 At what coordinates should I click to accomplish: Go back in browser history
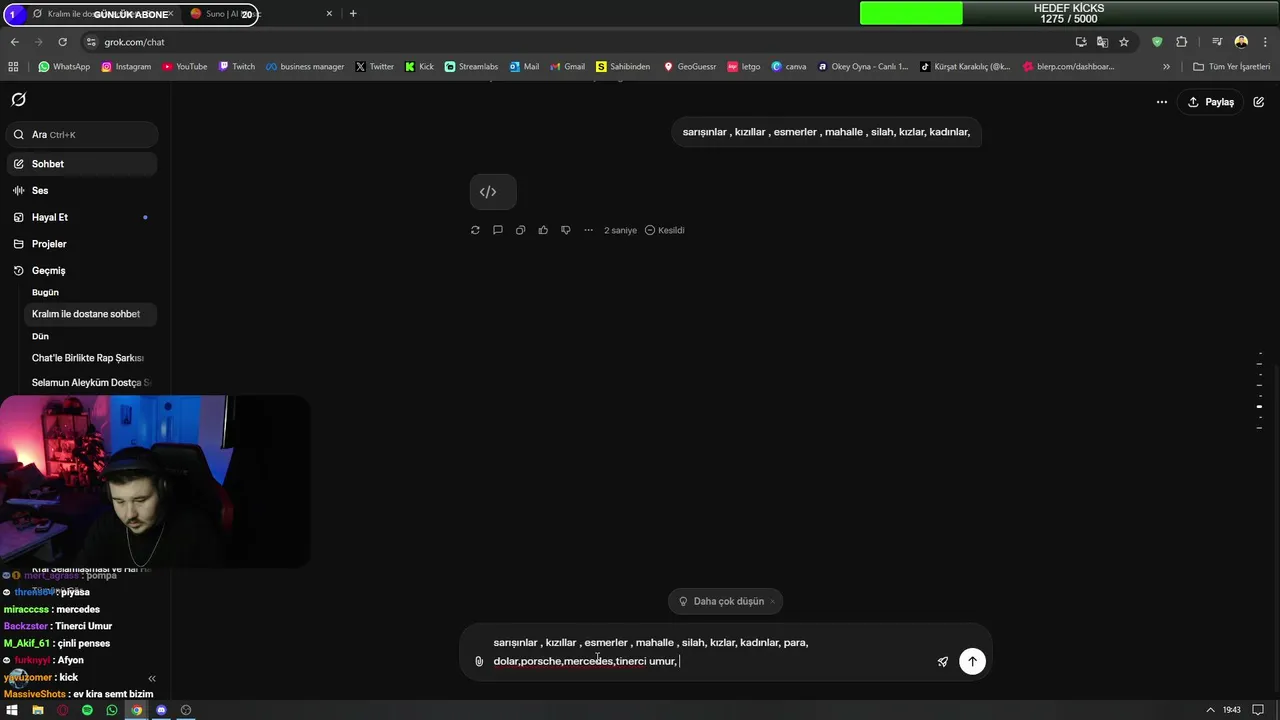point(14,42)
